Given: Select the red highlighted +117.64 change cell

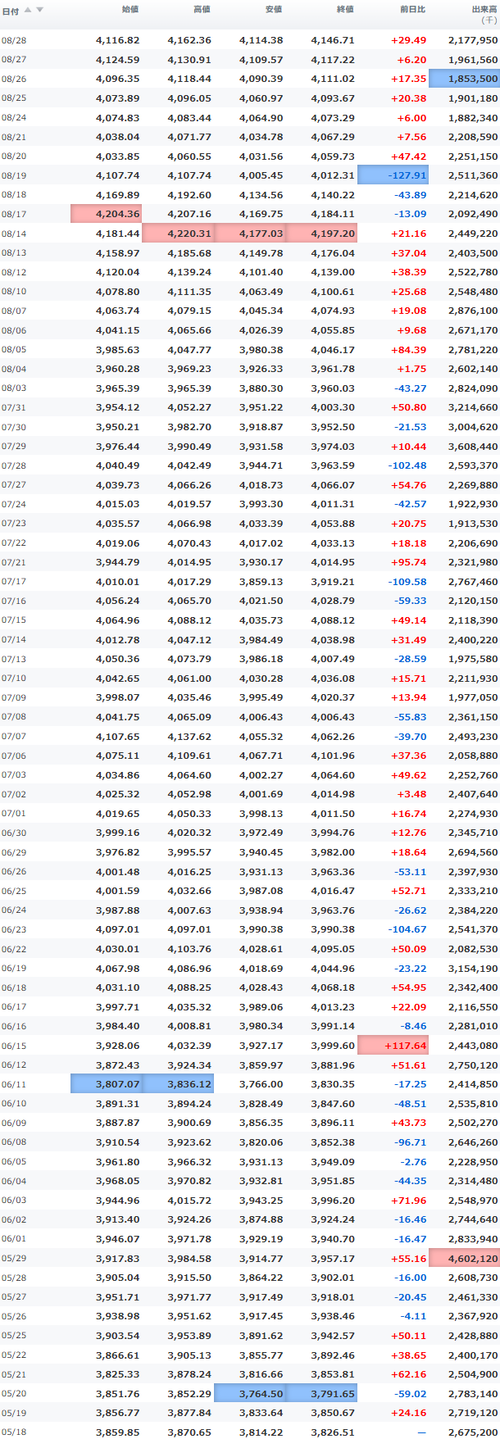Looking at the screenshot, I should (x=393, y=1044).
